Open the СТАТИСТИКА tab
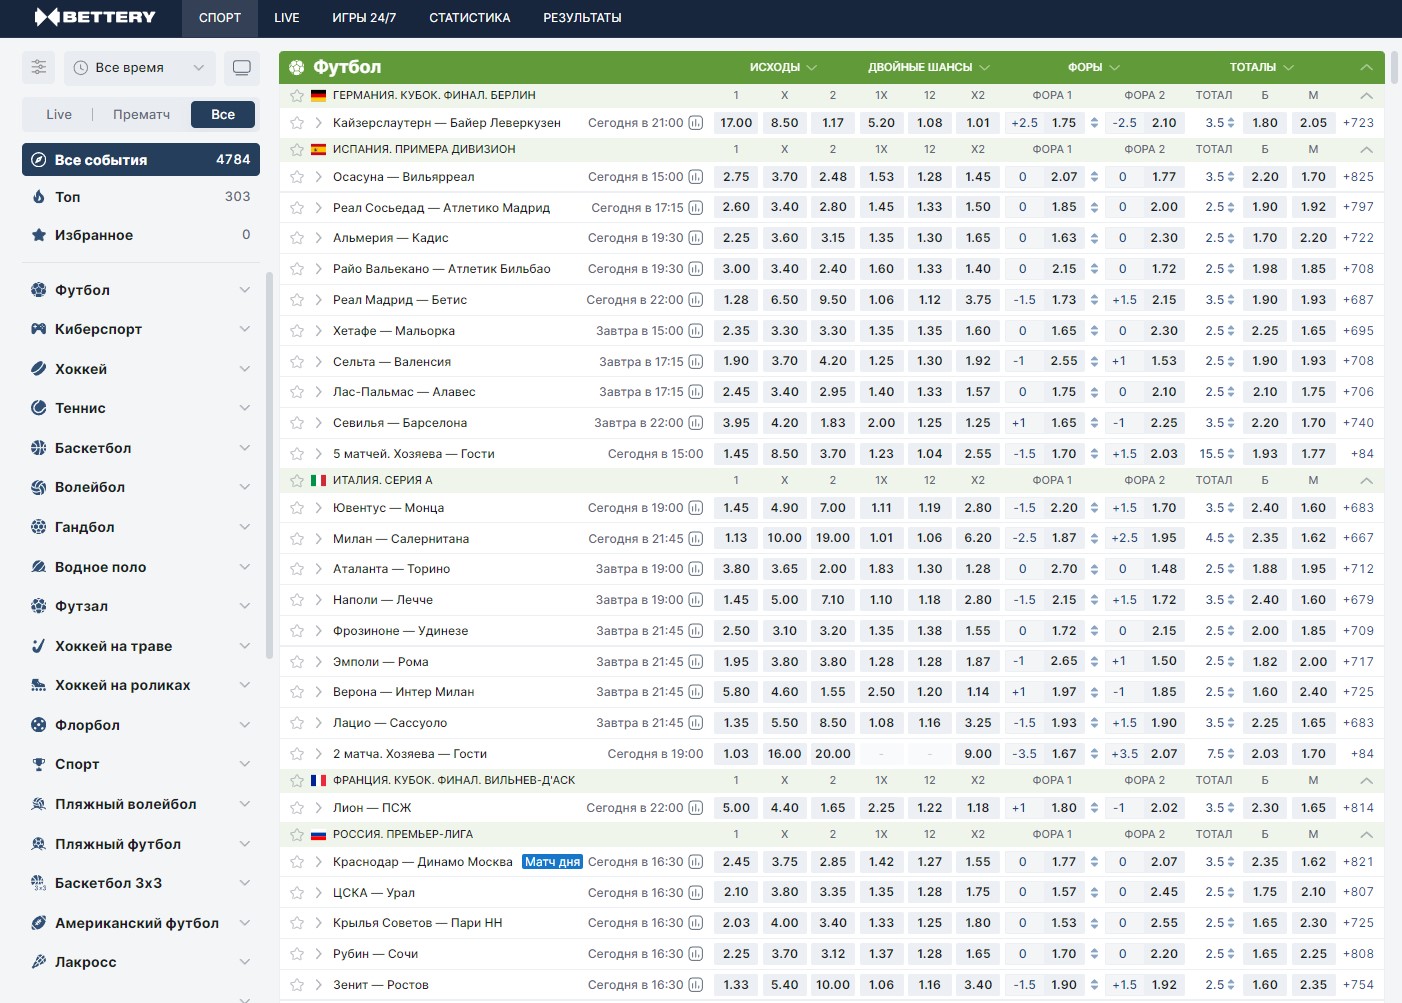Viewport: 1402px width, 1003px height. click(x=470, y=18)
